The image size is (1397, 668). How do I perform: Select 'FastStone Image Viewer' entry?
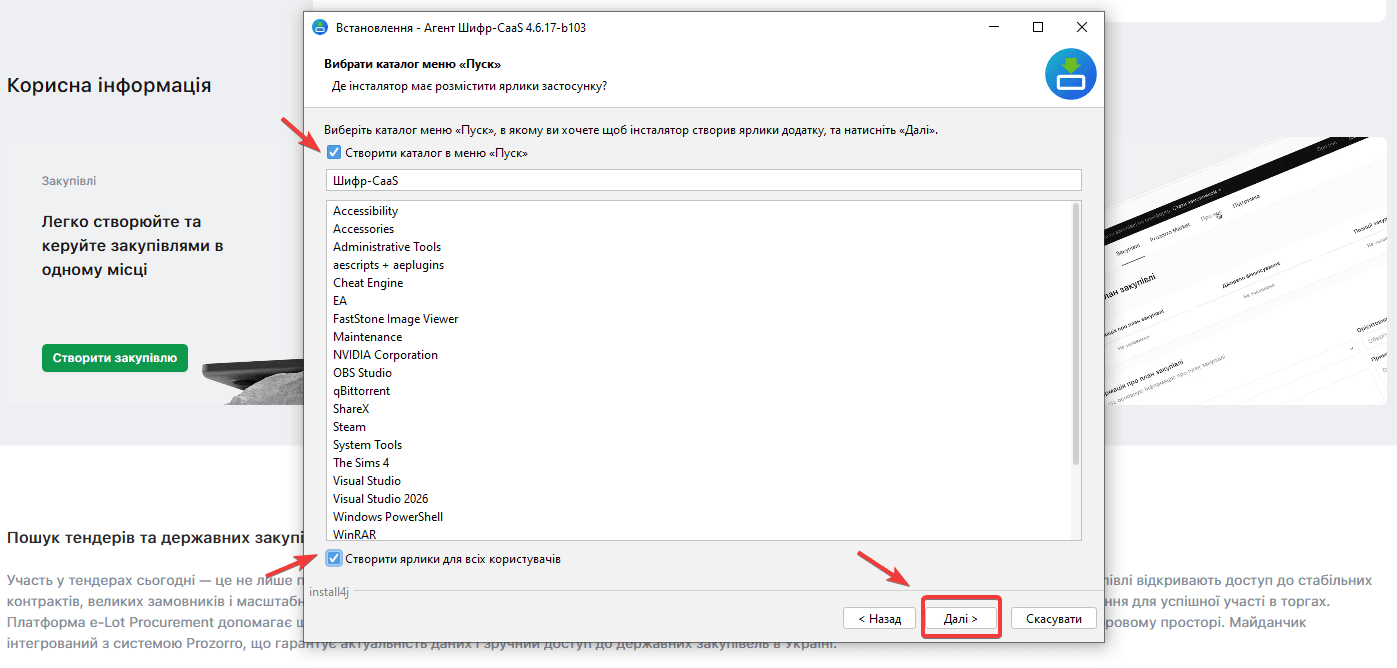(396, 319)
